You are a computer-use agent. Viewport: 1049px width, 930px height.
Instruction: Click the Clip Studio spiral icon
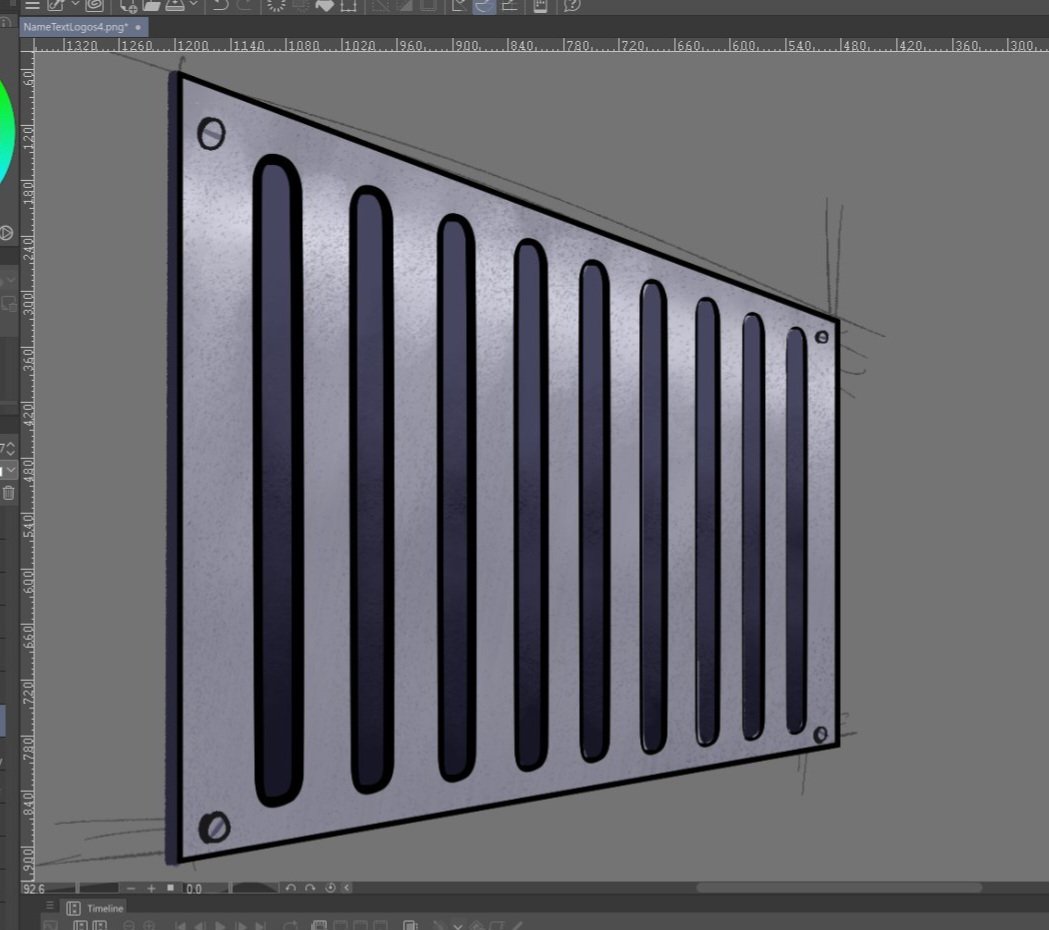point(94,5)
